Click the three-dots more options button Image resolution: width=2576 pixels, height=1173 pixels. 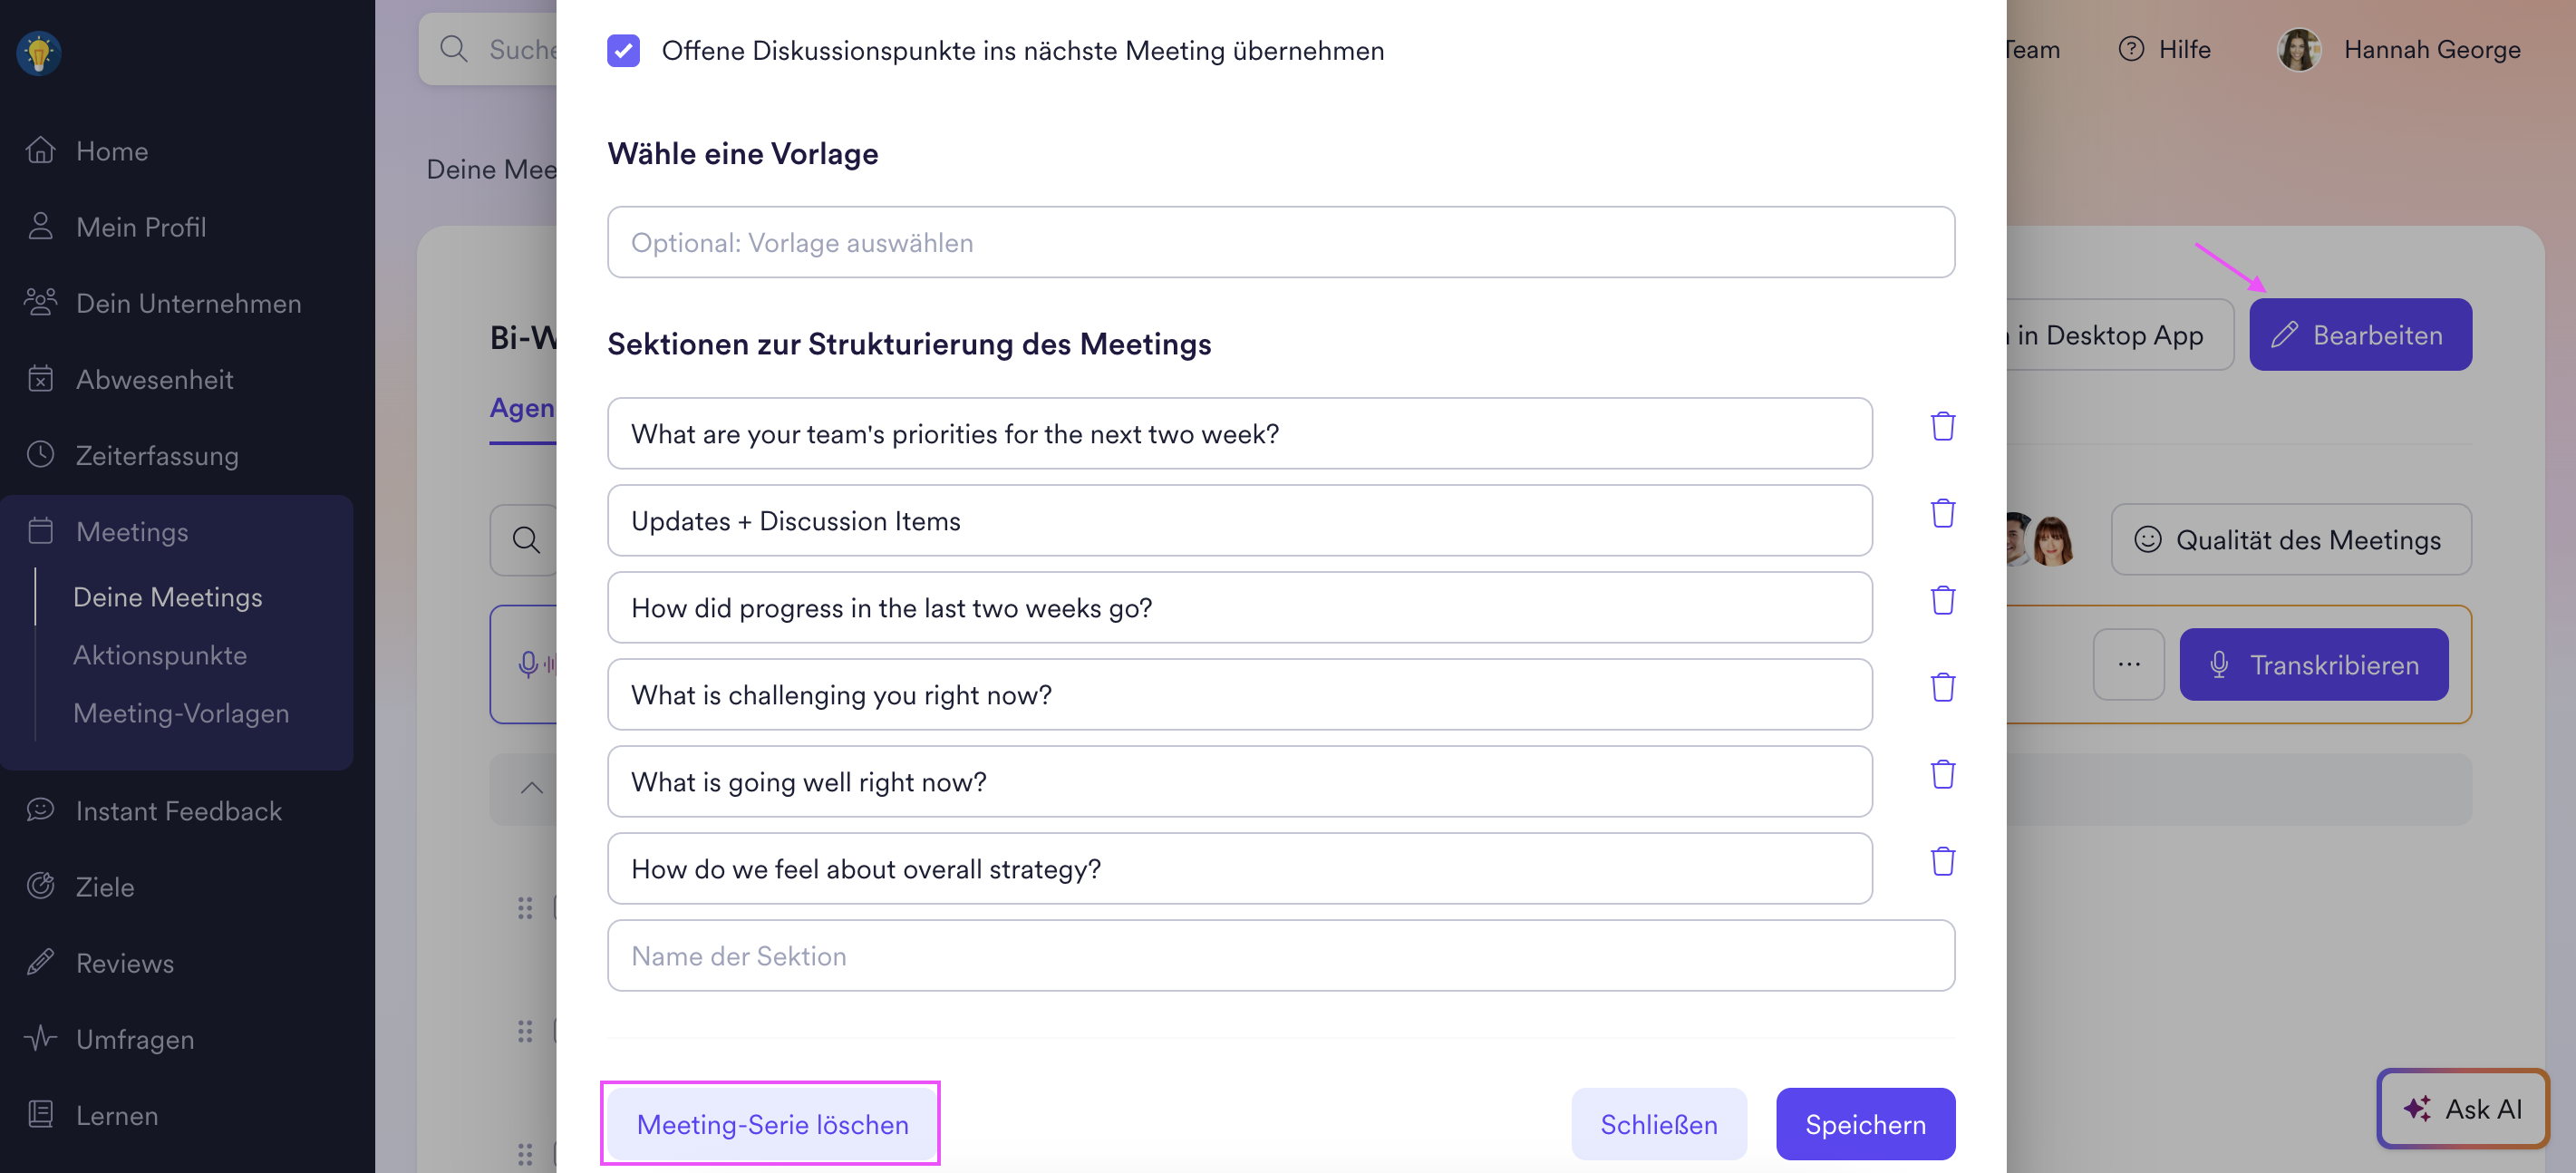(x=2128, y=664)
